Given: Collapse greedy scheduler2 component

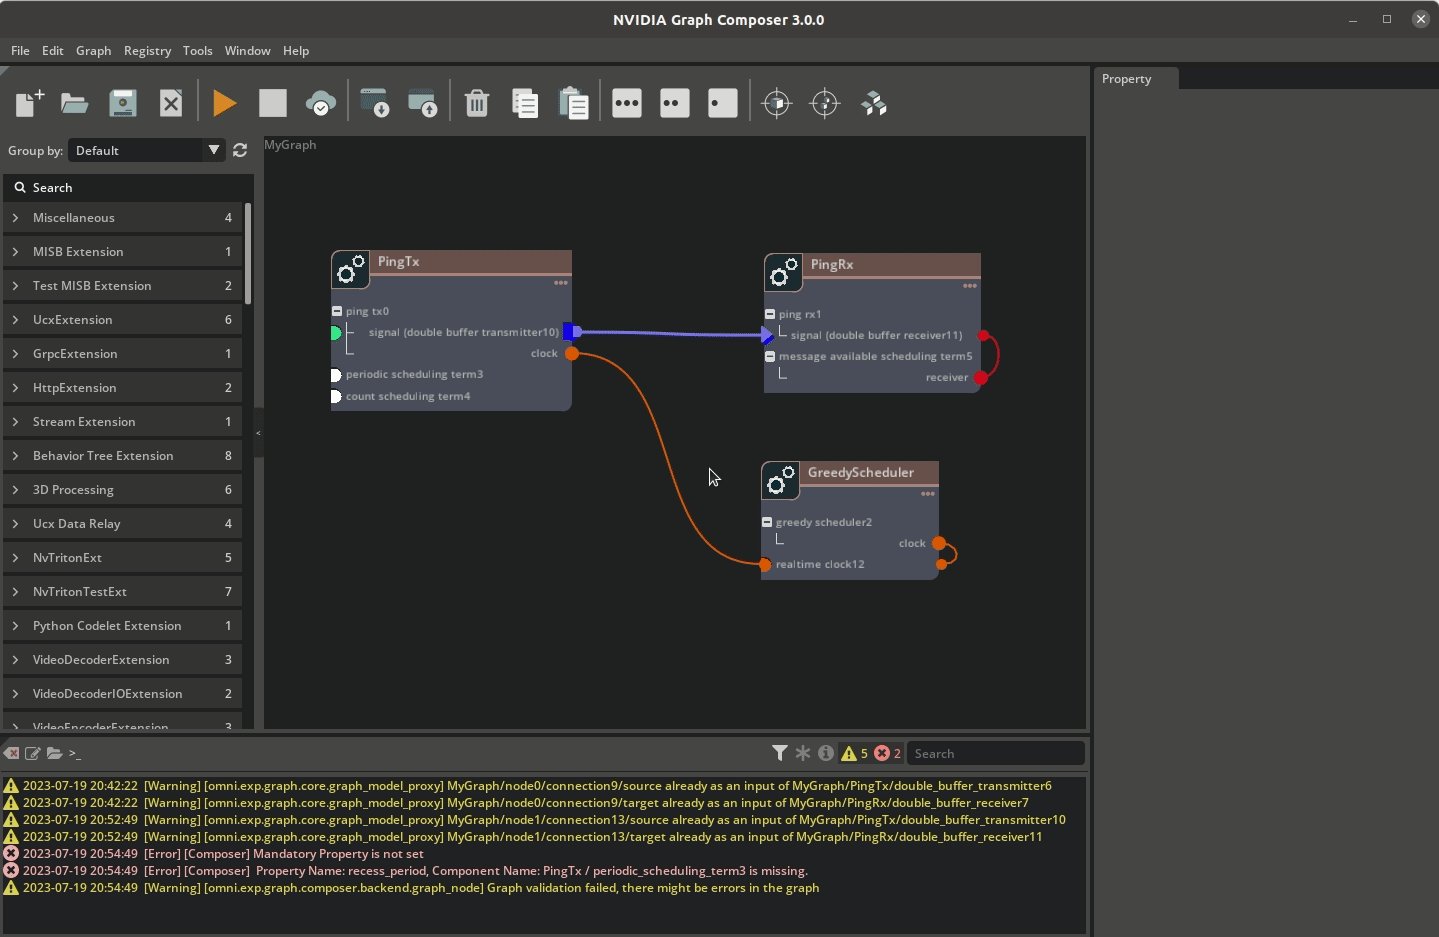Looking at the screenshot, I should click(x=767, y=522).
